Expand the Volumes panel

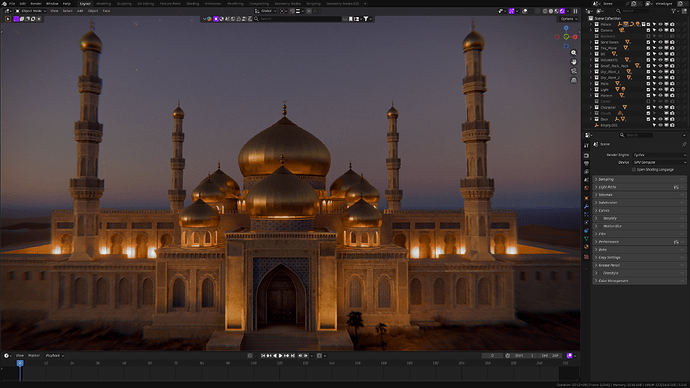point(639,195)
